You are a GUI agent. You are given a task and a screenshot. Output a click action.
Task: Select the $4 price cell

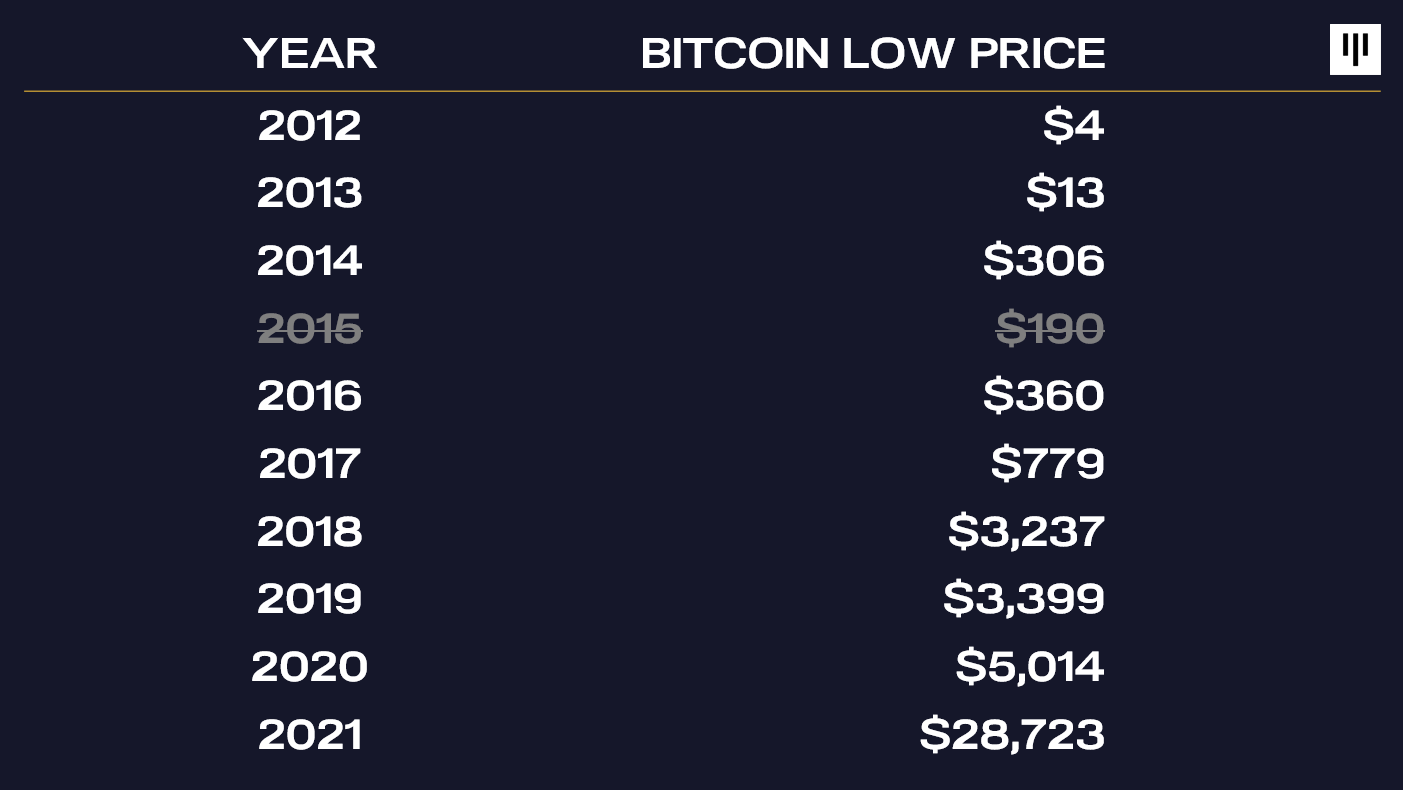click(x=1074, y=125)
